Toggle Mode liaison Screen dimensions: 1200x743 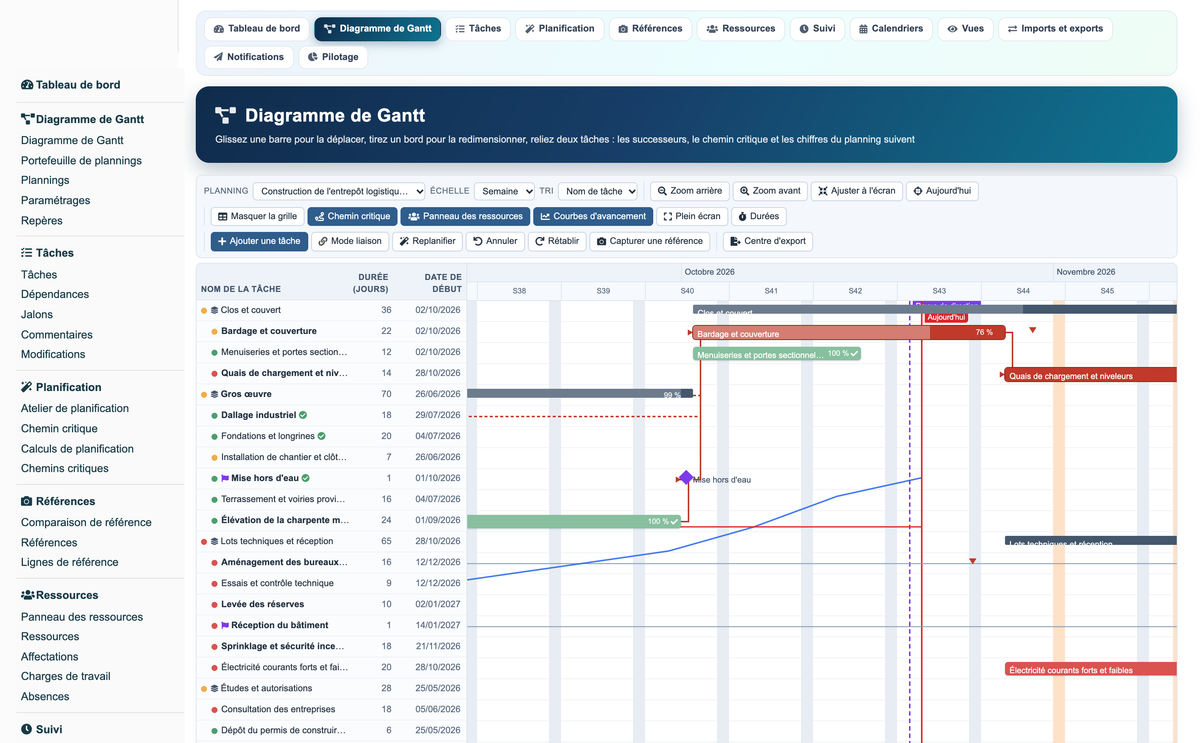click(349, 241)
